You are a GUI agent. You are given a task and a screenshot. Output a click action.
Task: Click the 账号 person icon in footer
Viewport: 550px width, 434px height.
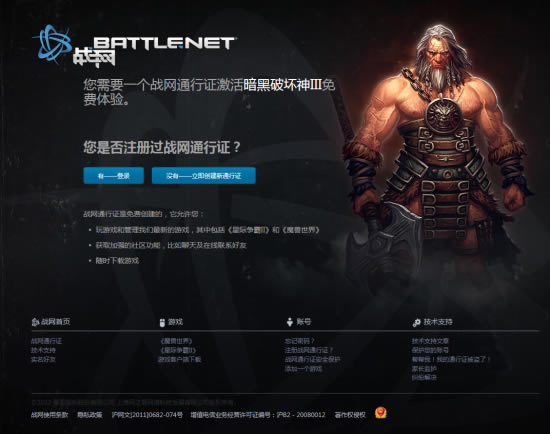pyautogui.click(x=290, y=322)
